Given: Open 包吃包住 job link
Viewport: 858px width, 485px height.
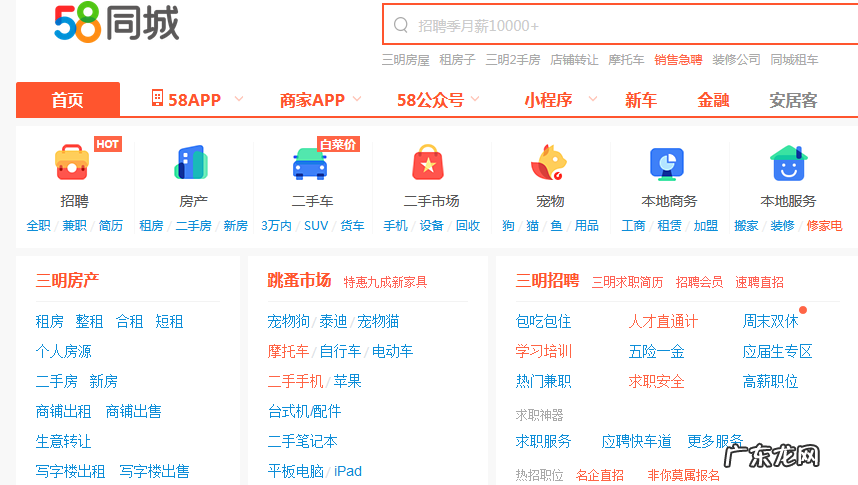Looking at the screenshot, I should tap(543, 321).
